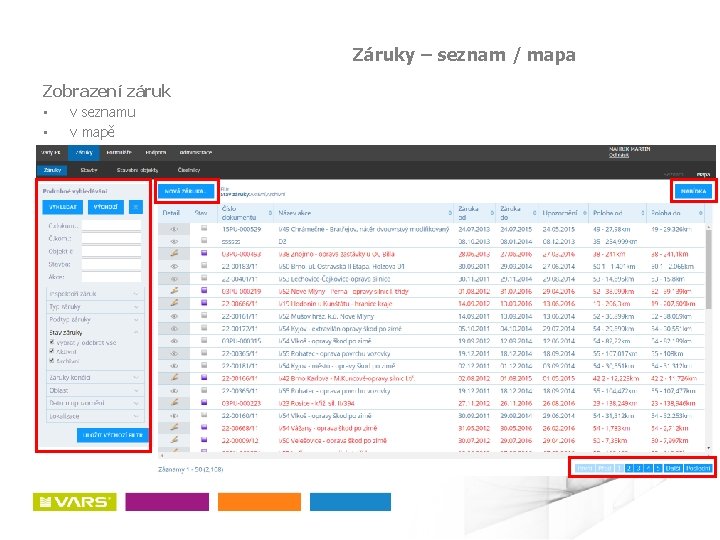Toggle third checkbox under Stav záruky
The image size is (720, 540).
click(x=52, y=360)
